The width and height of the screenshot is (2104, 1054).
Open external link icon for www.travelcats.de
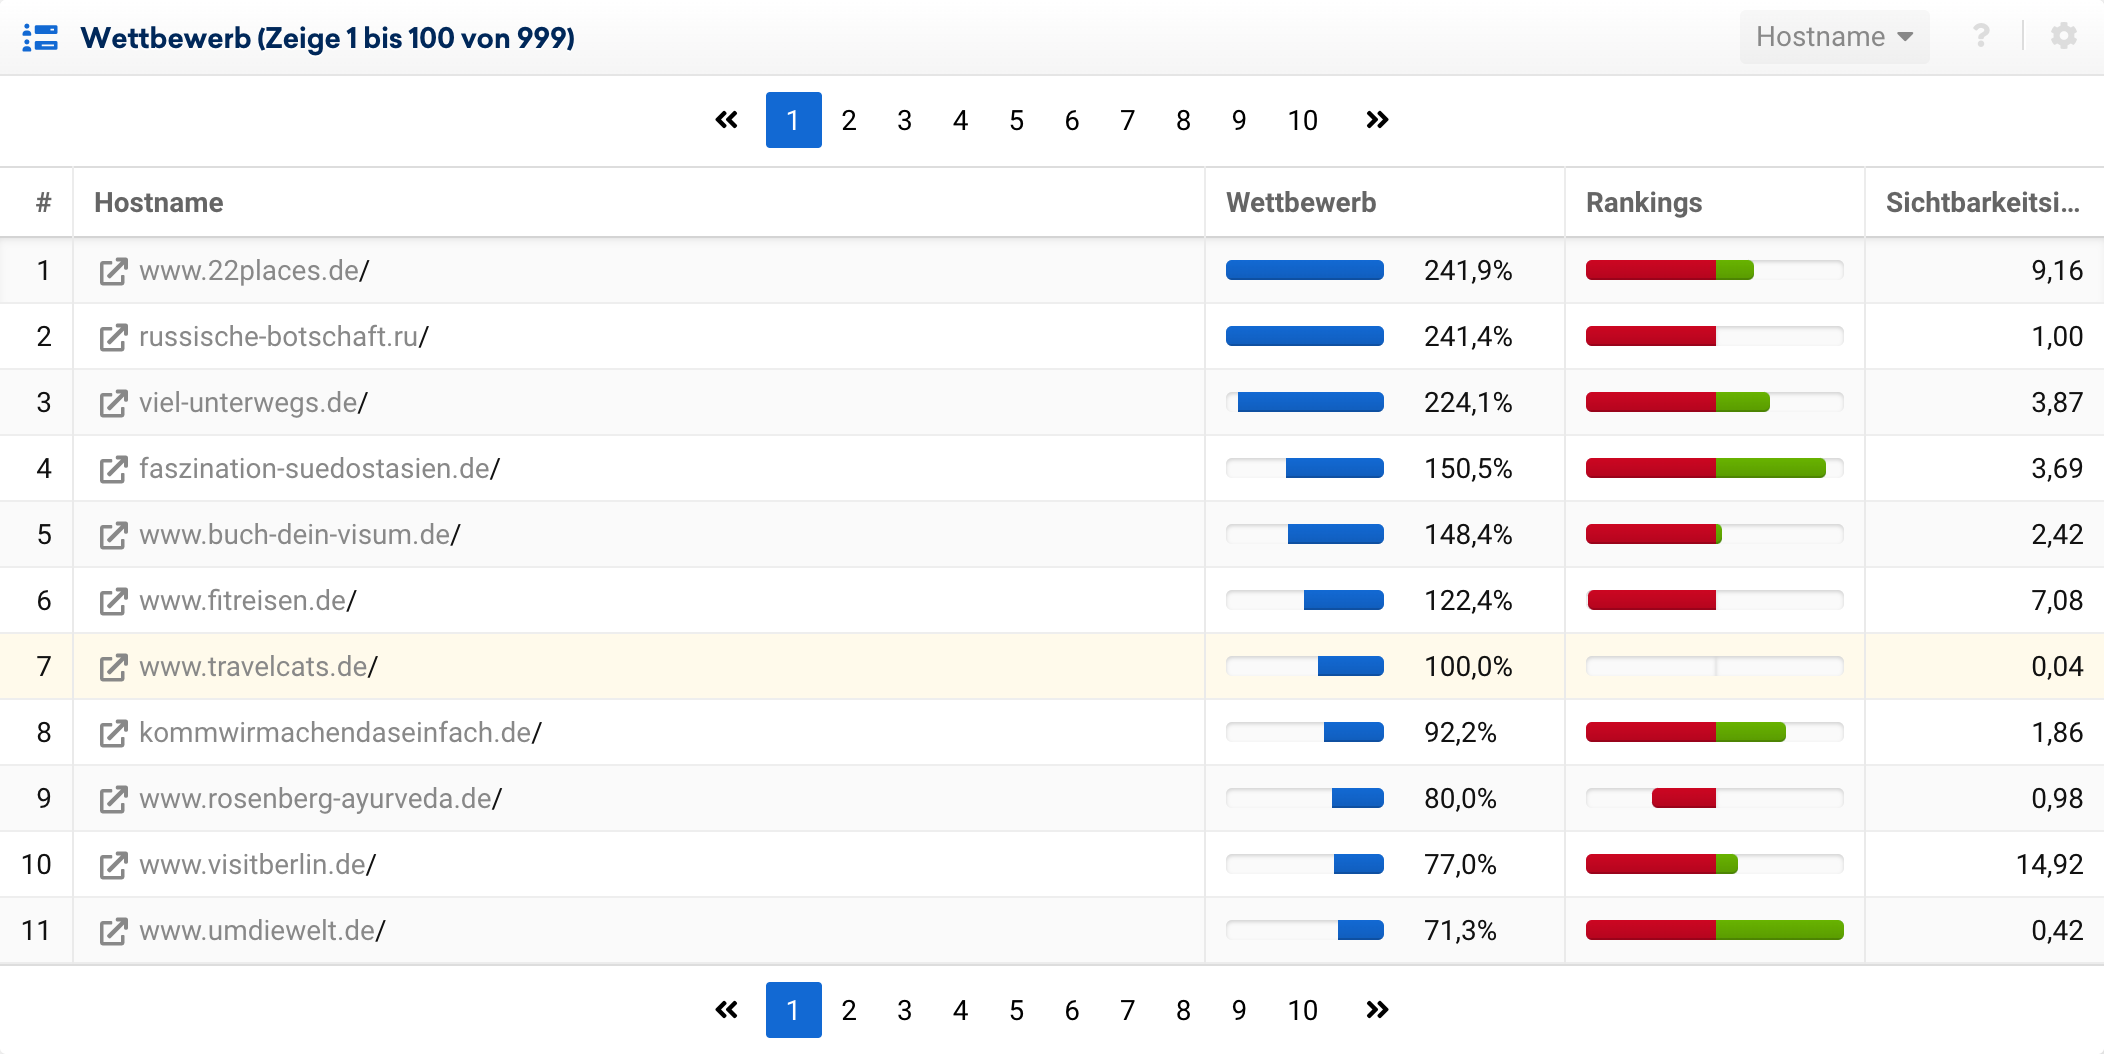click(113, 667)
